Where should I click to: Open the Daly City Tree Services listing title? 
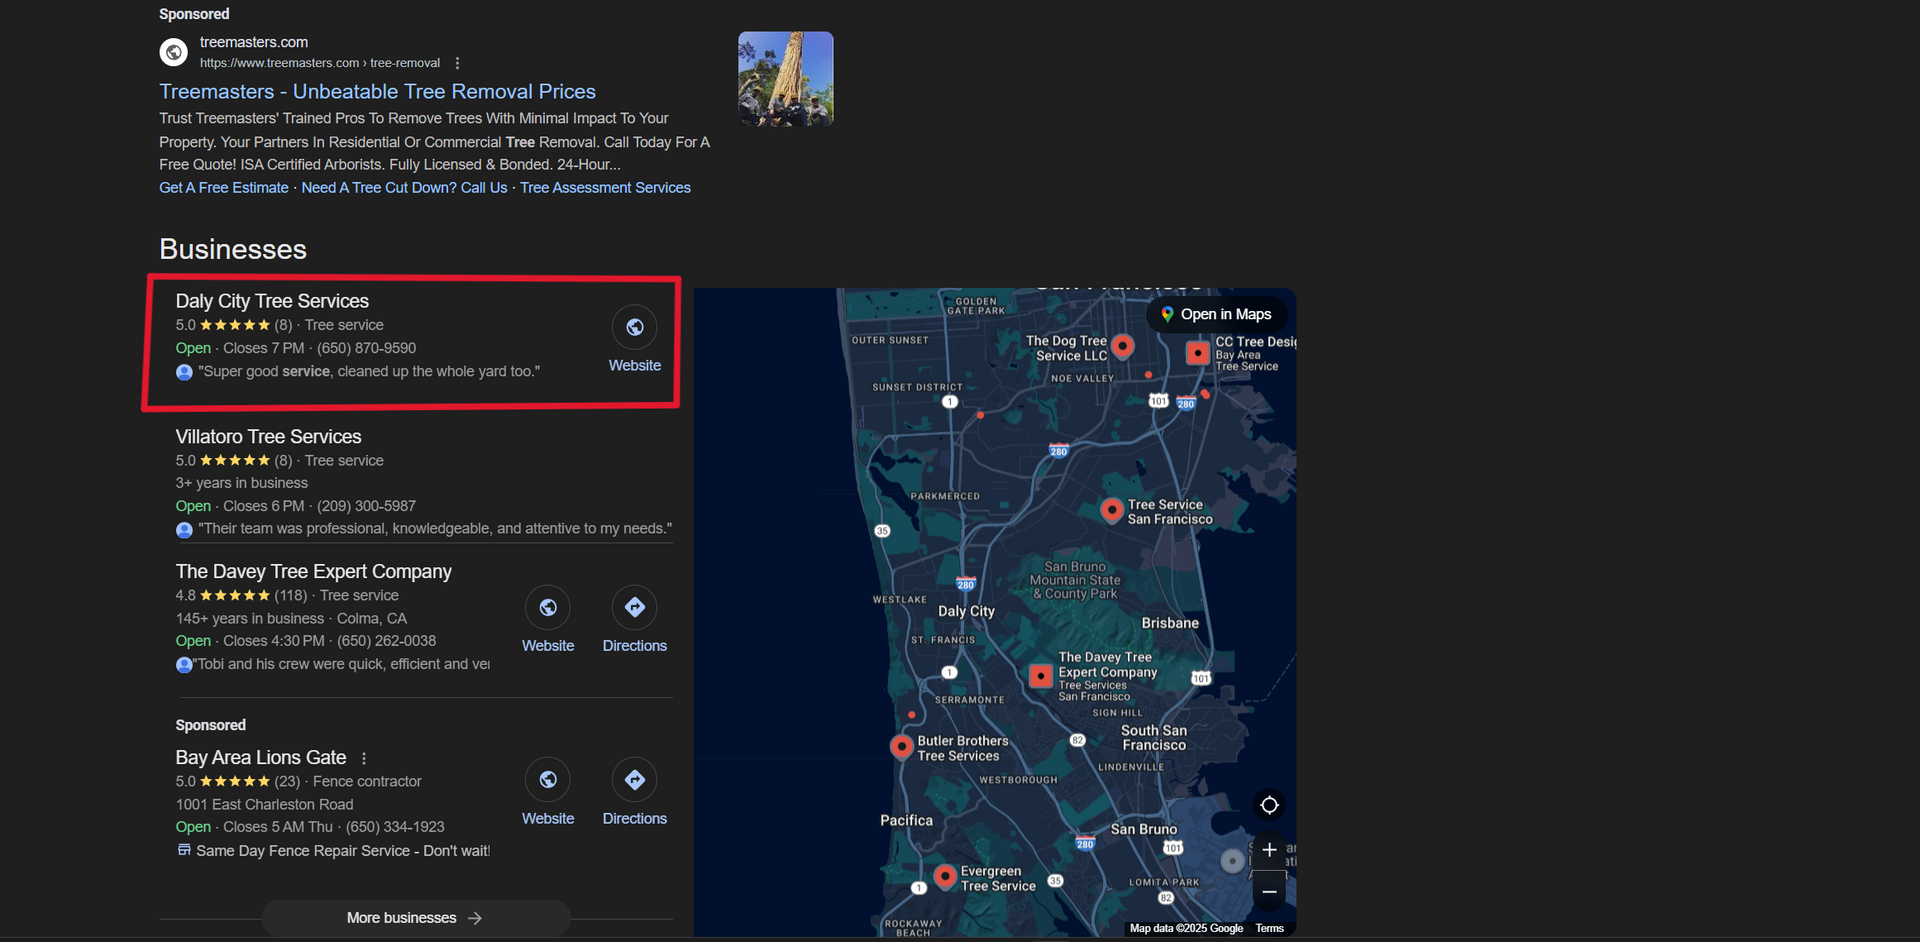(272, 301)
